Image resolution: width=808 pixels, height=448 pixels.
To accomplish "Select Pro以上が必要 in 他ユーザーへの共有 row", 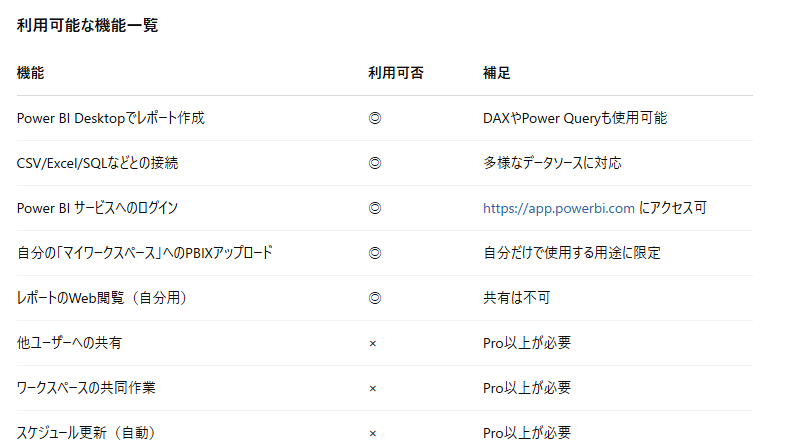I will (x=527, y=343).
